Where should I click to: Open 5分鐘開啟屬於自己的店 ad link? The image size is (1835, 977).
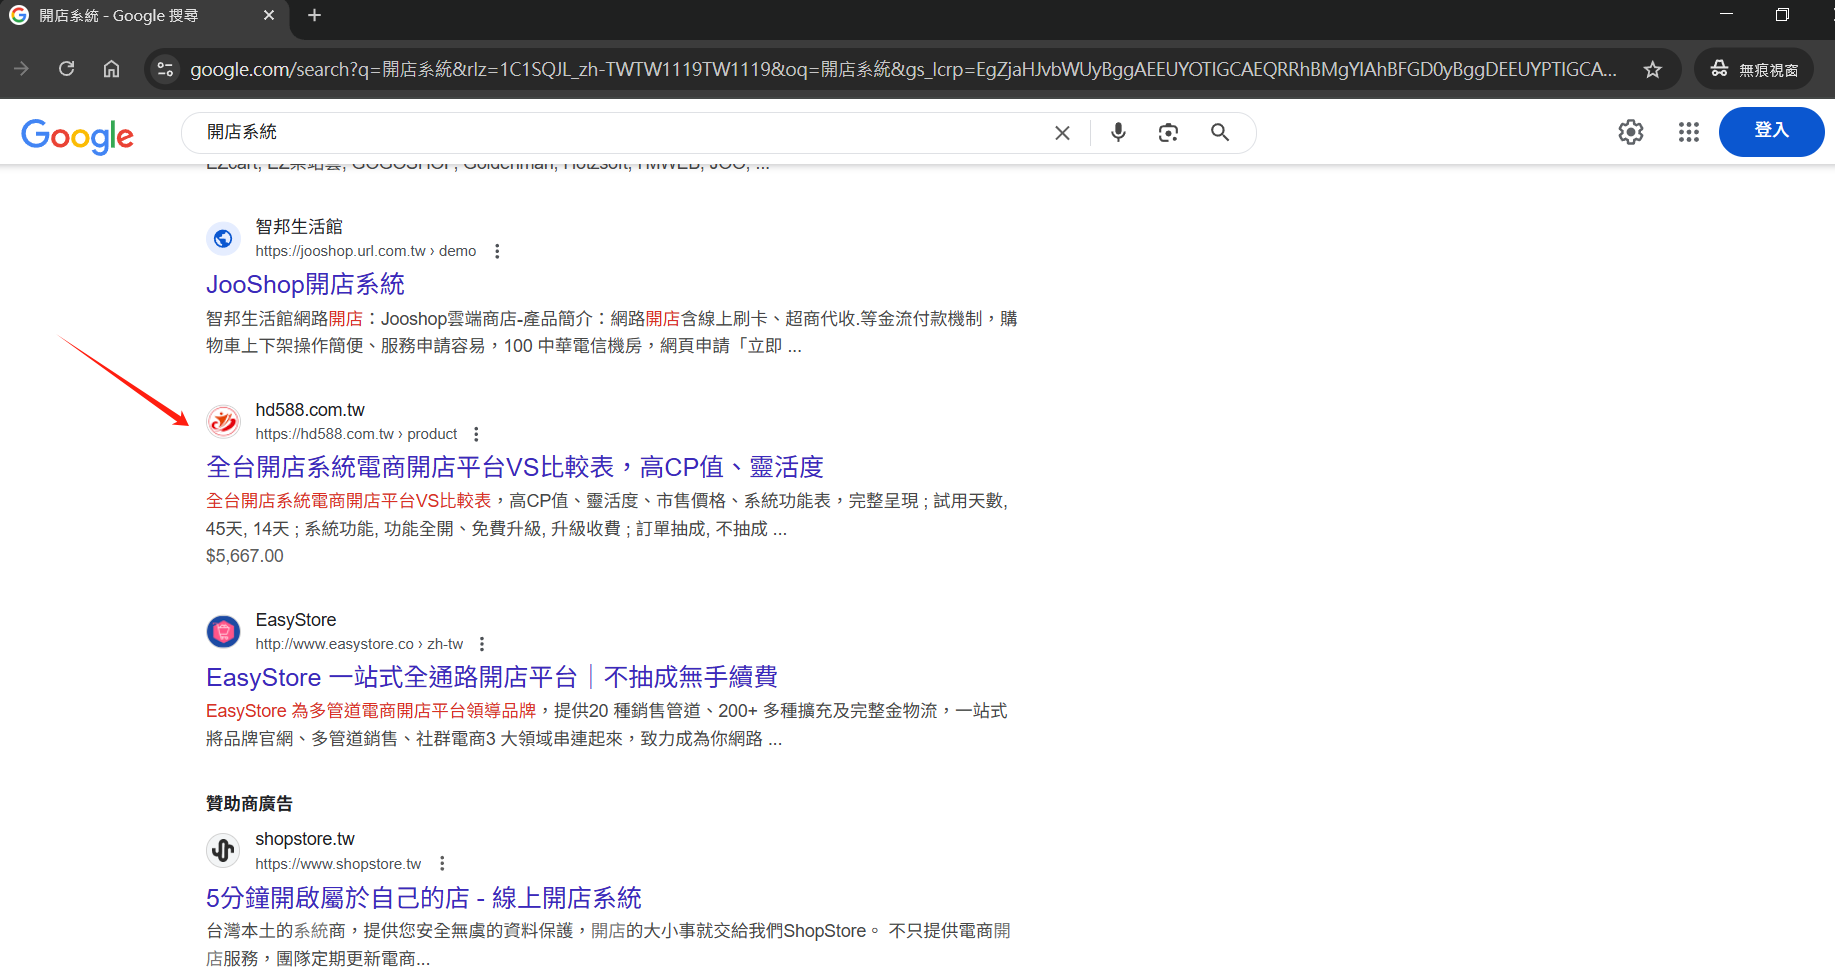click(x=423, y=898)
